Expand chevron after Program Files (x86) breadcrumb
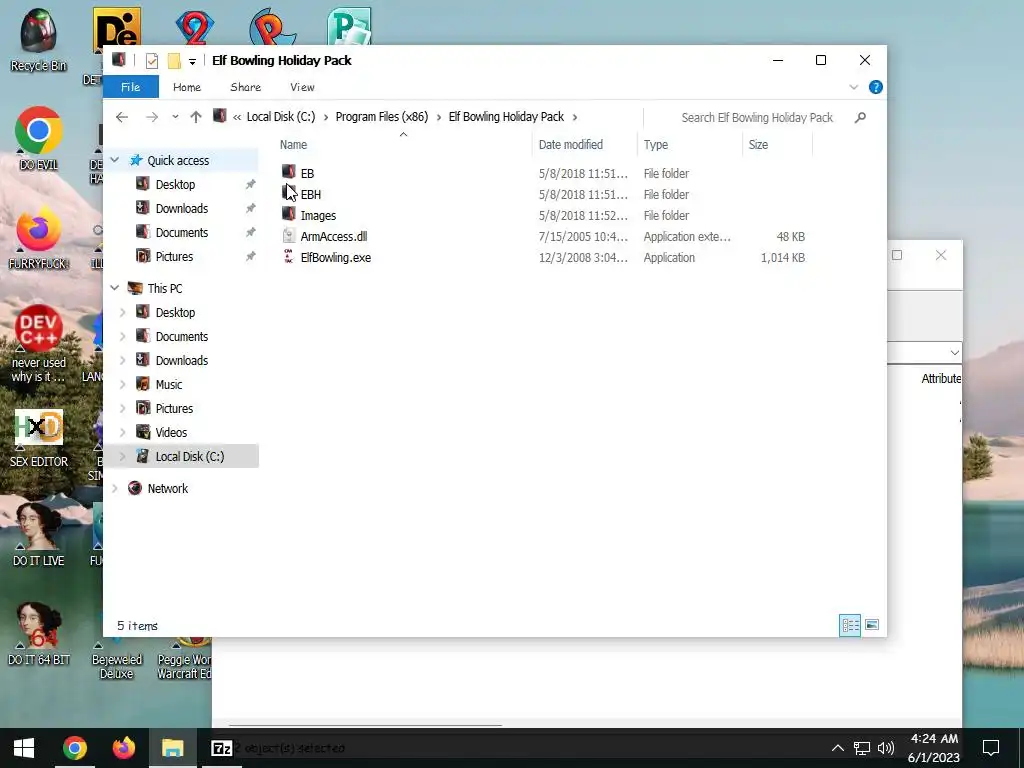This screenshot has width=1024, height=768. tap(438, 117)
